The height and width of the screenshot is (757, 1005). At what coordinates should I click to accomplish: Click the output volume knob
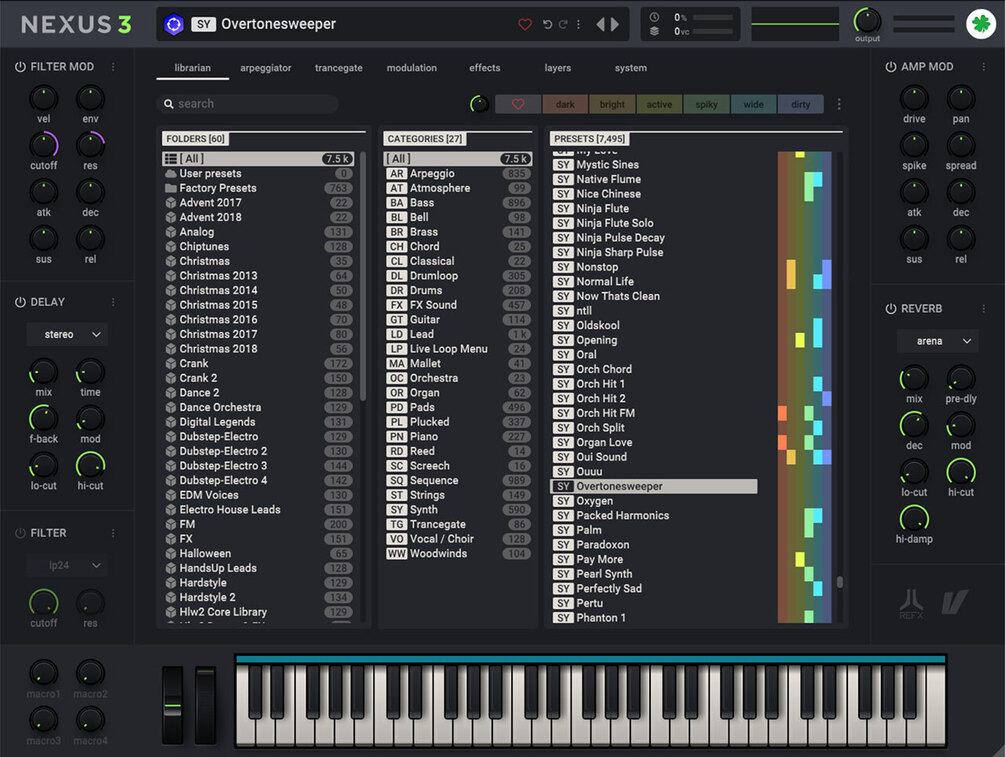[x=867, y=21]
